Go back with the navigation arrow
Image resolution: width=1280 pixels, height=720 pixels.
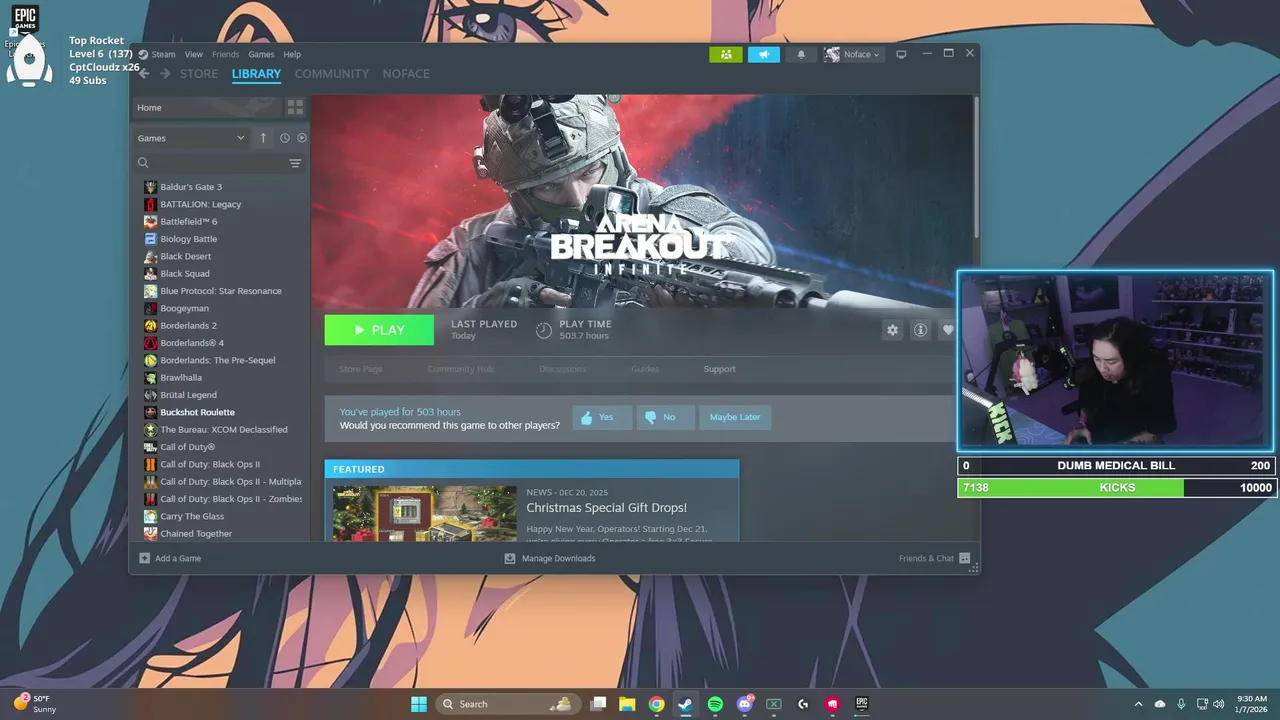click(x=144, y=74)
